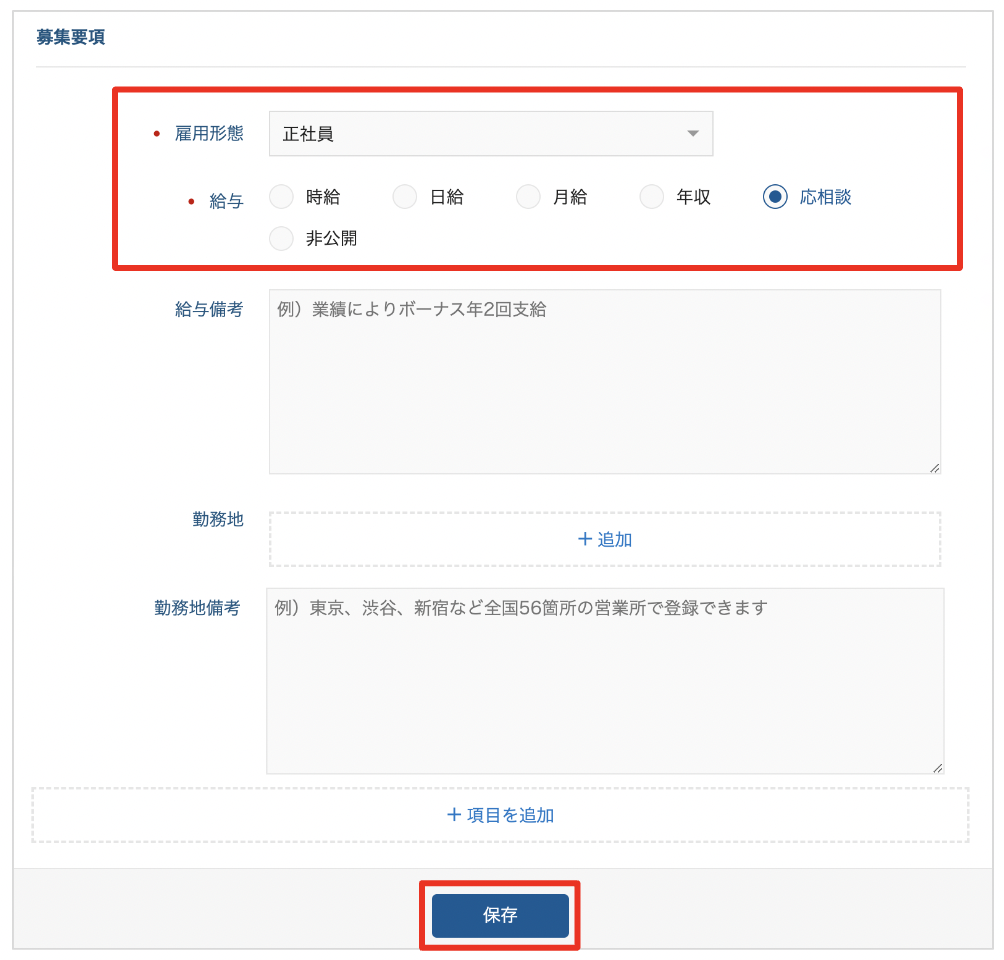Image resolution: width=1004 pixels, height=960 pixels.
Task: Click the 給与備考 textarea resize handle
Action: coord(935,467)
